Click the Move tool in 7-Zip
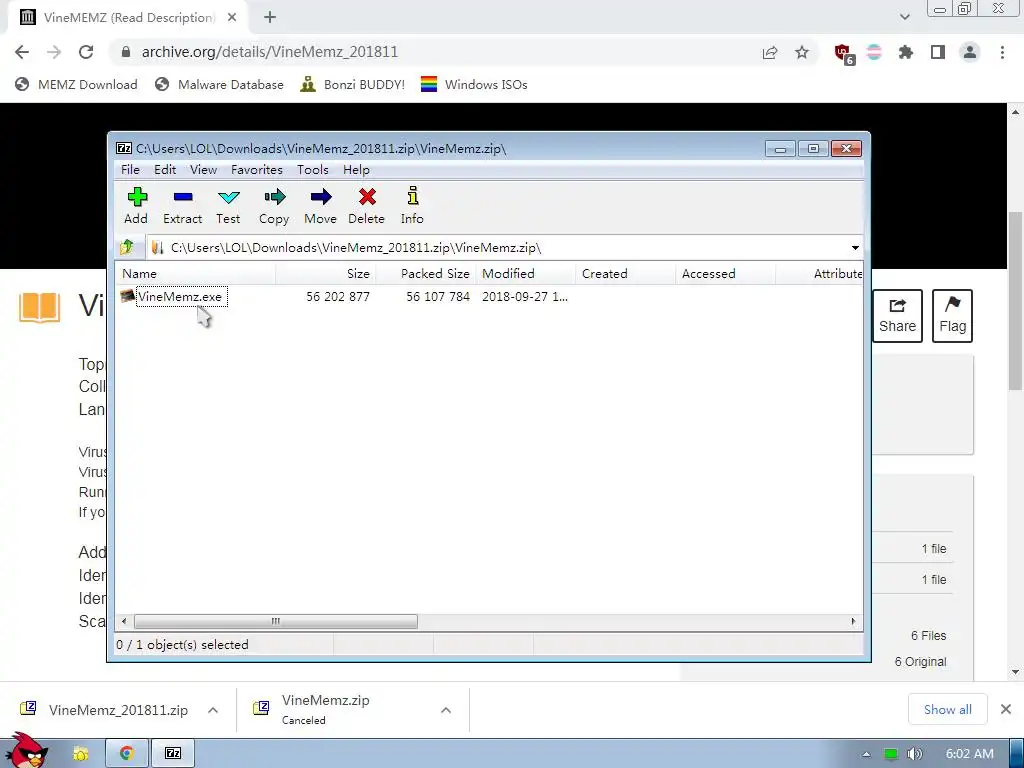The width and height of the screenshot is (1024, 768). point(320,206)
